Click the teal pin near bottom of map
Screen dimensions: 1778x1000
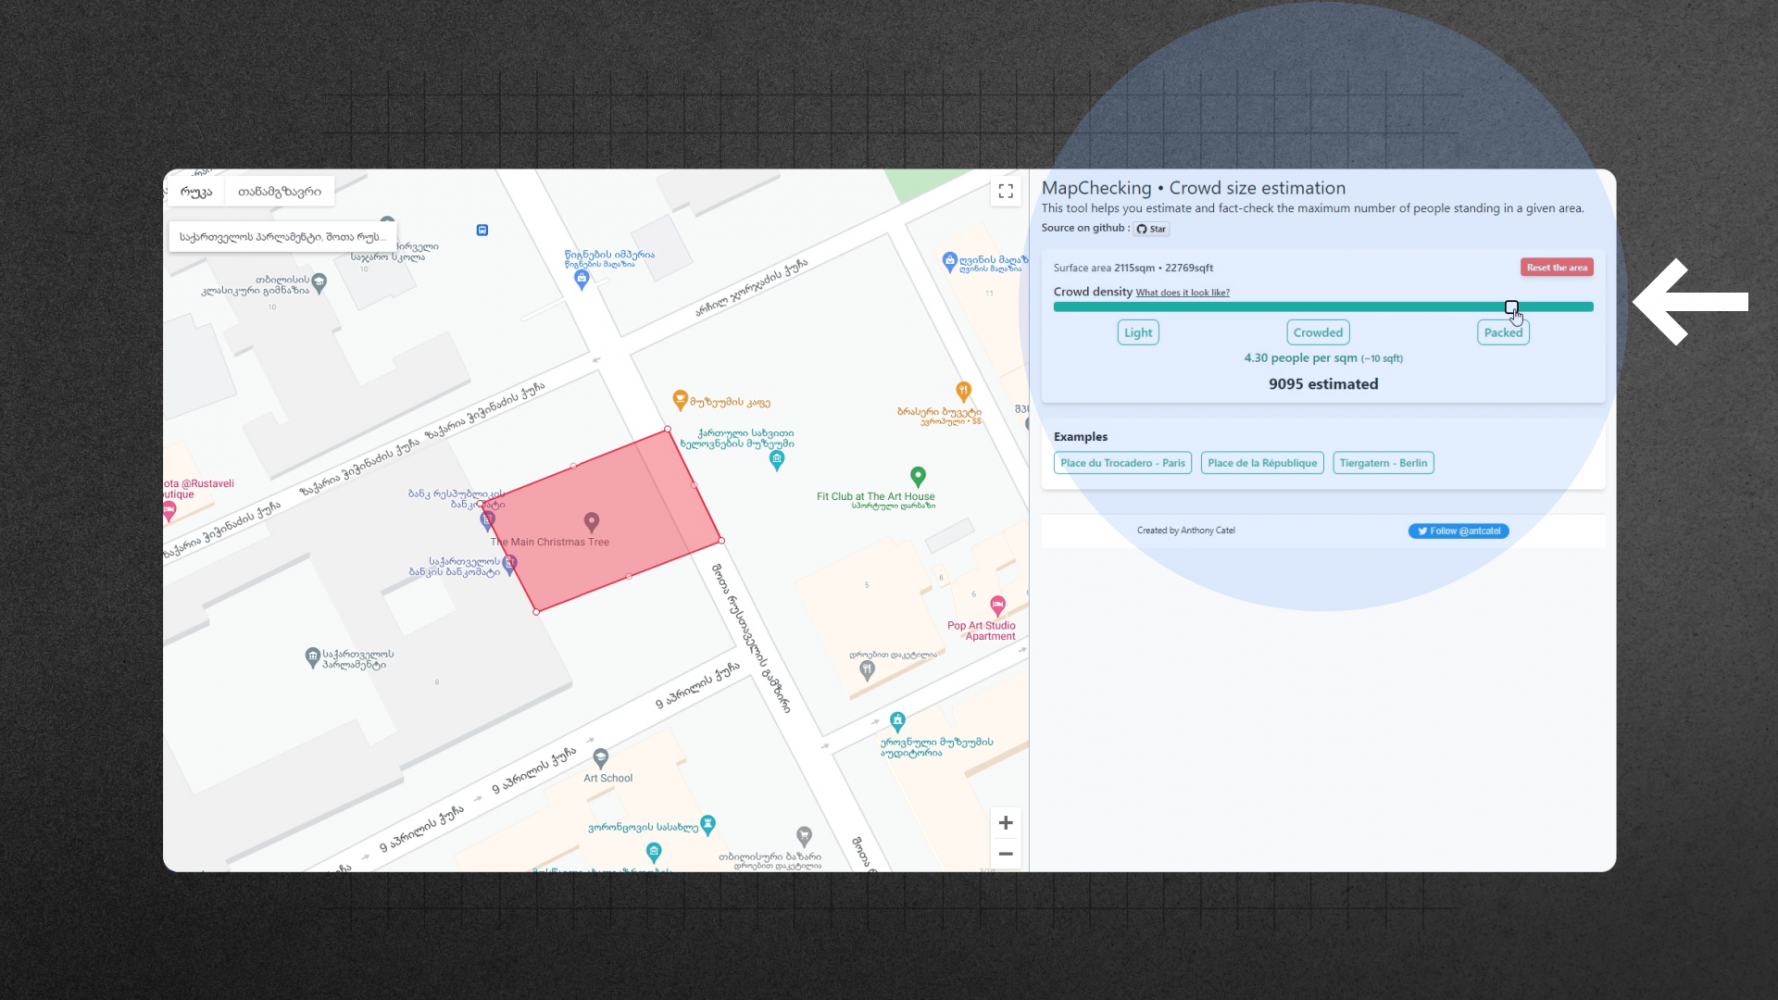coord(653,852)
